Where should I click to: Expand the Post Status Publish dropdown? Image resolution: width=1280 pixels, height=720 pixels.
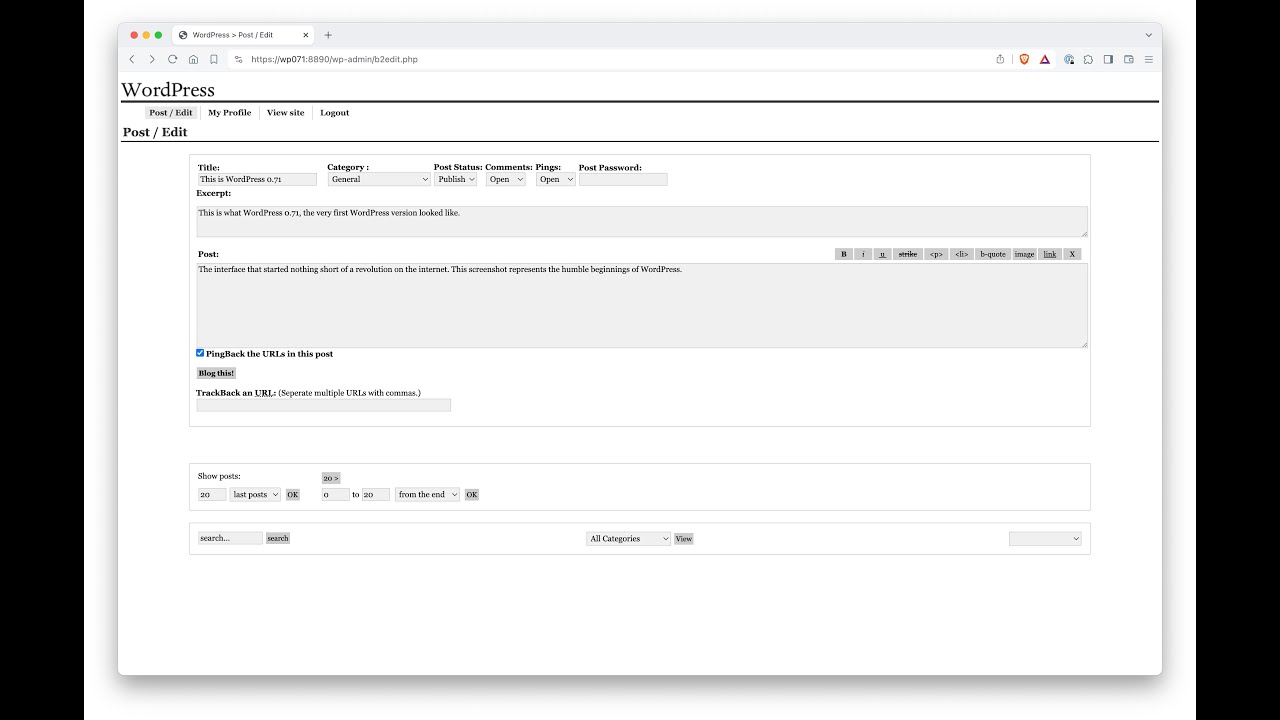click(456, 179)
